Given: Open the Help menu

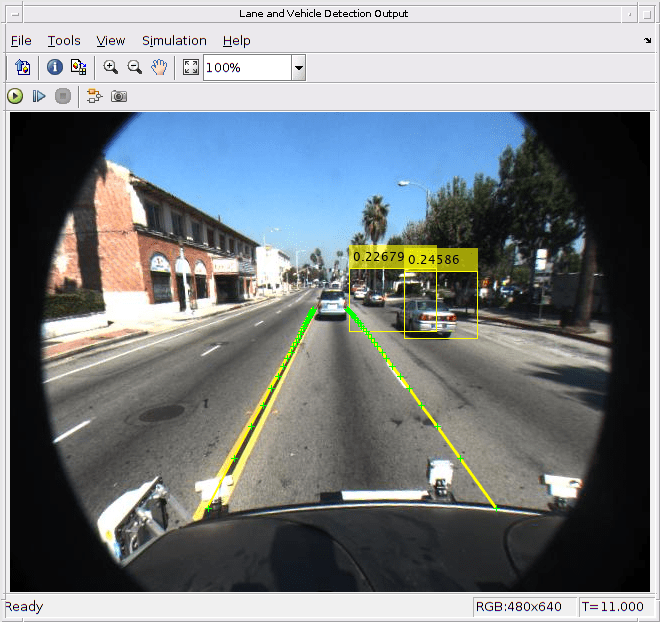Looking at the screenshot, I should (237, 40).
